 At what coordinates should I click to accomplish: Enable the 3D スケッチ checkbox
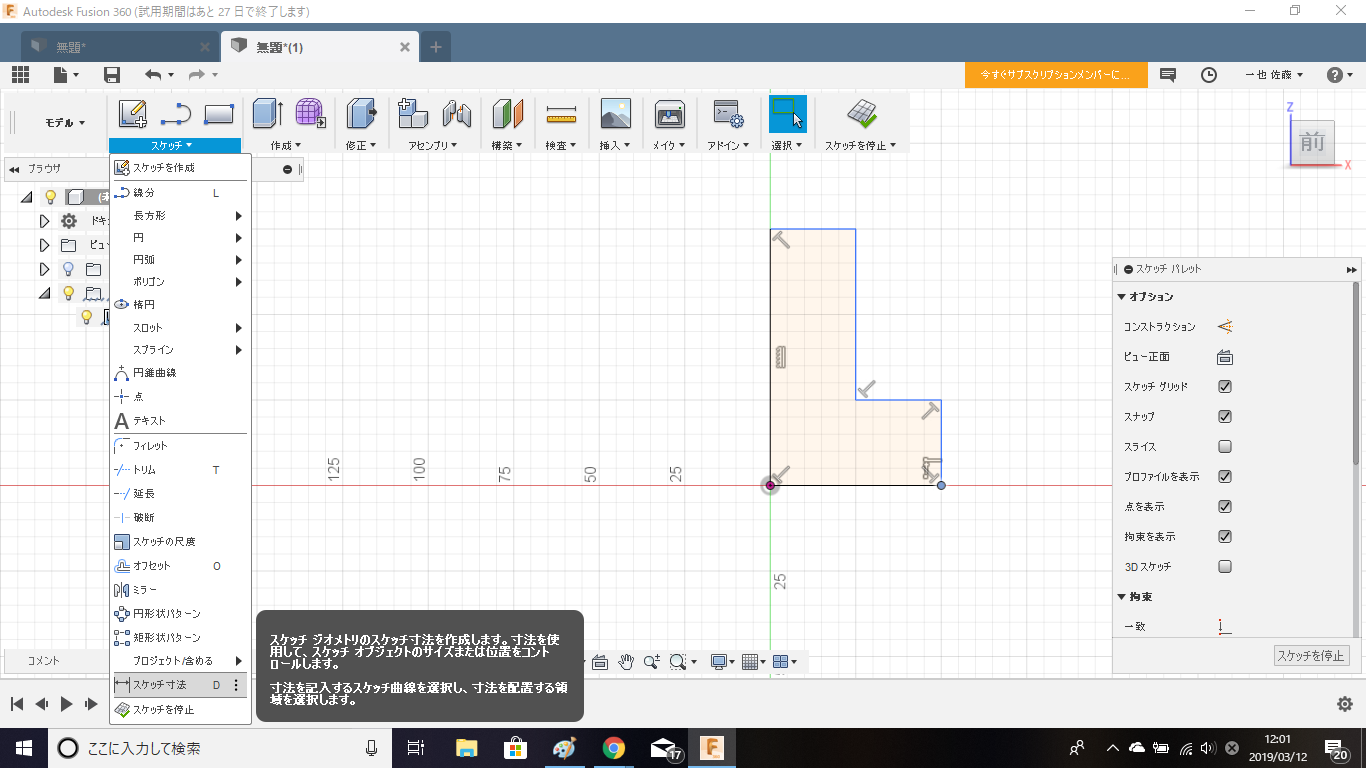pos(1225,567)
